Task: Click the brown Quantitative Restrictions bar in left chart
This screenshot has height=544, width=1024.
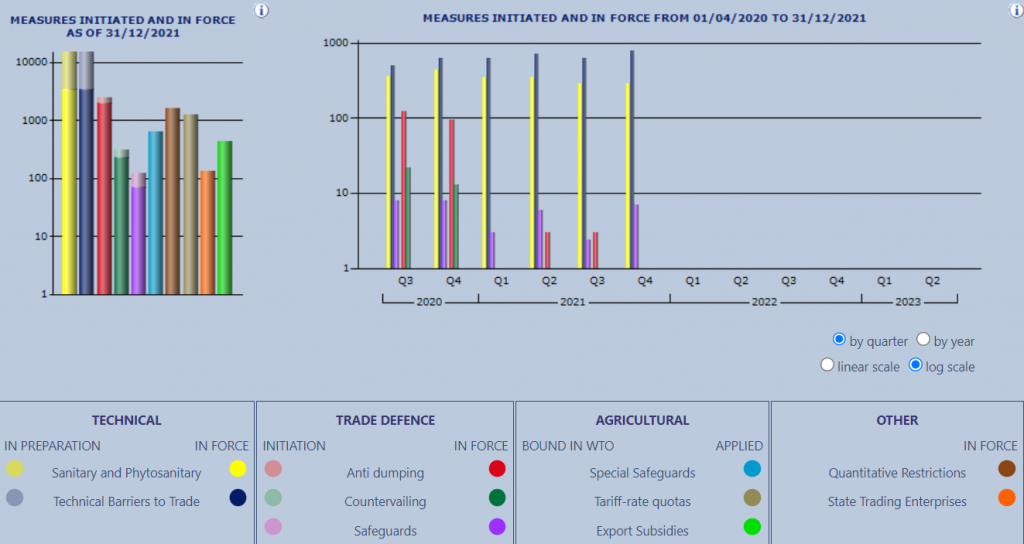Action: click(x=172, y=201)
